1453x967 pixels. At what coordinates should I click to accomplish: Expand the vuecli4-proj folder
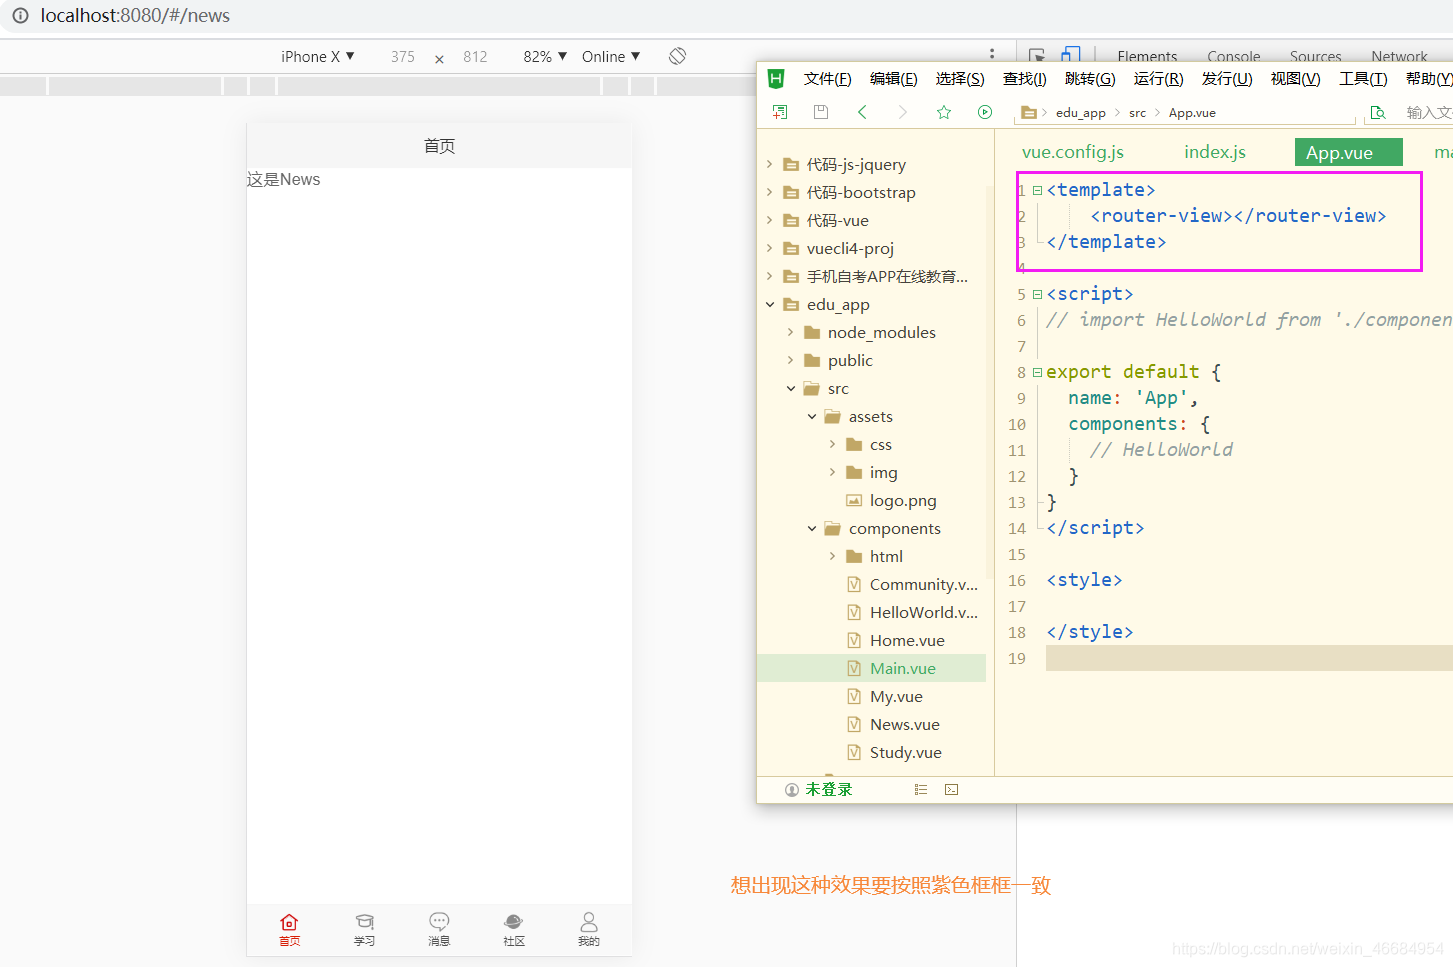[x=770, y=248]
